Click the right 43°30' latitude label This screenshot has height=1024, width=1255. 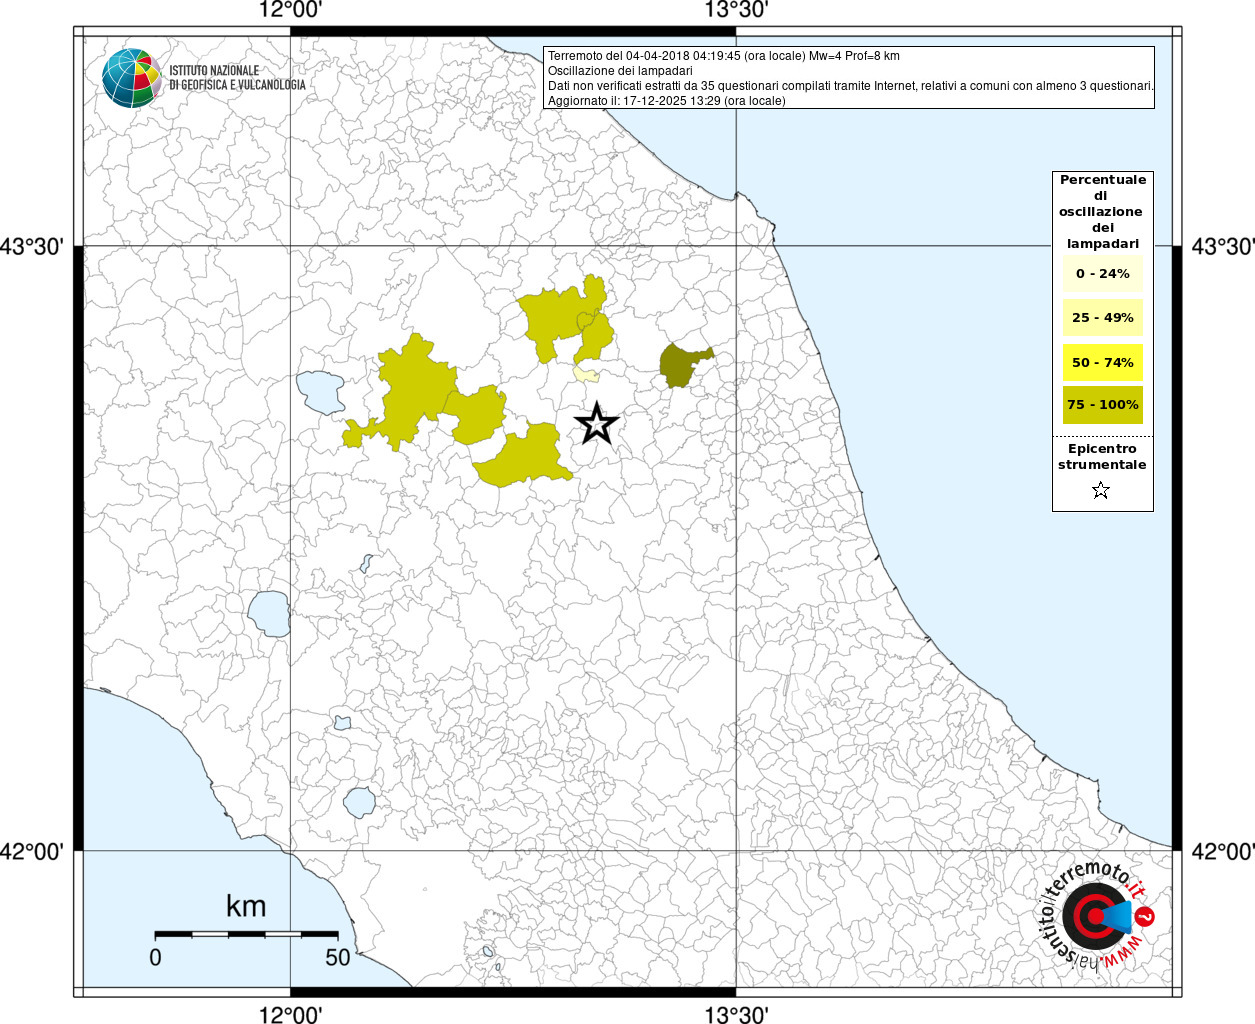click(x=1222, y=246)
